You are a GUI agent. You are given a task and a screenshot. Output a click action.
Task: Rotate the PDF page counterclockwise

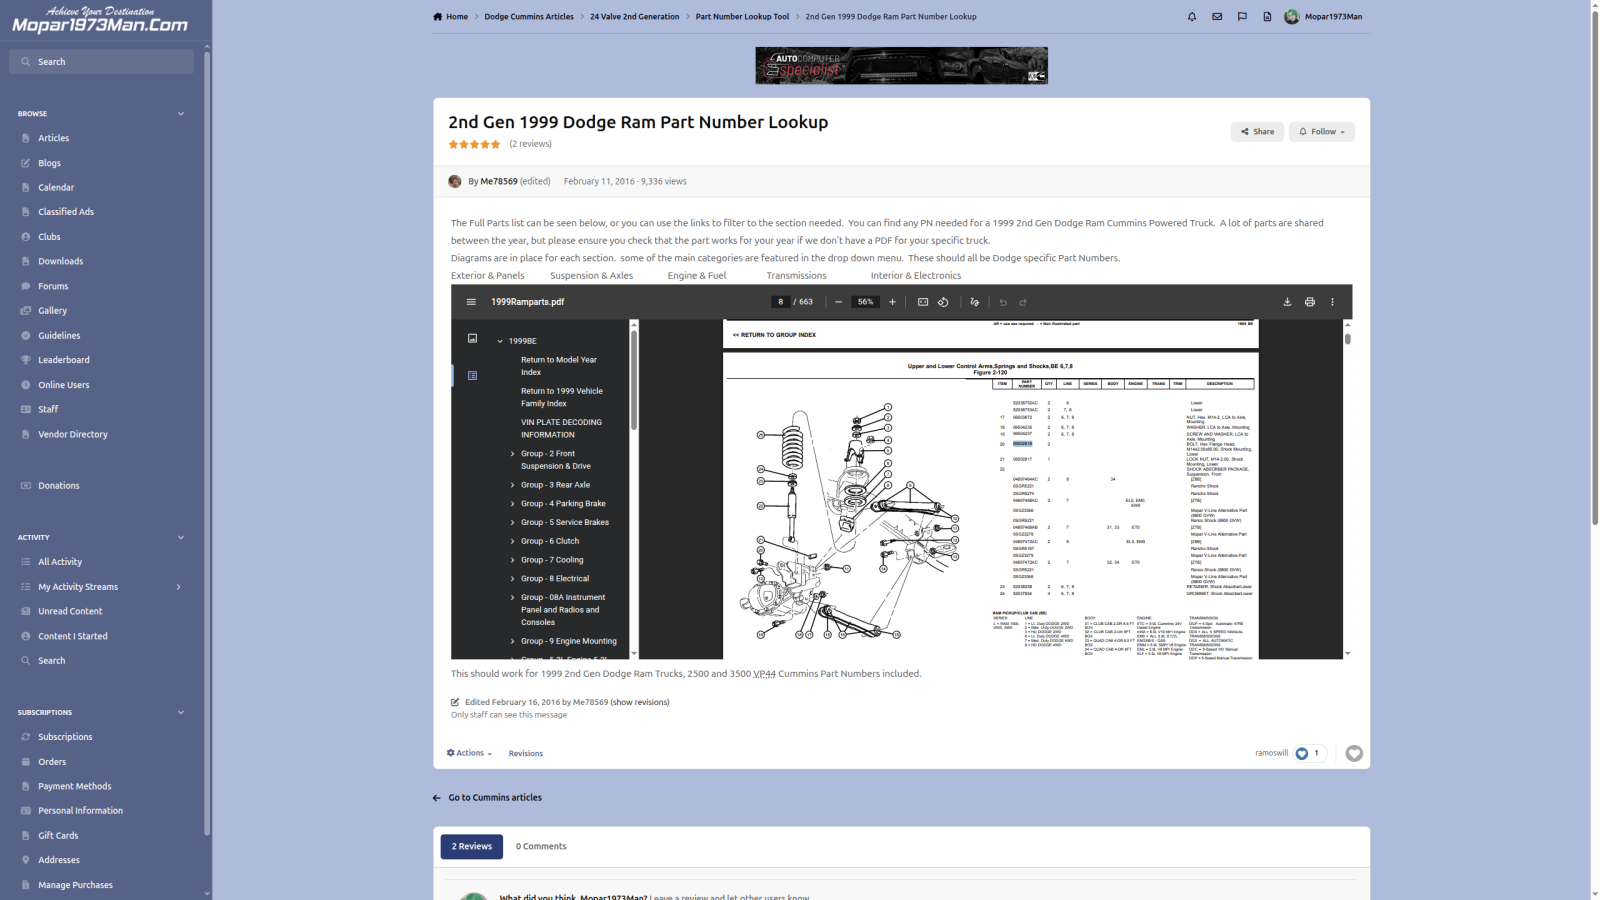pyautogui.click(x=943, y=302)
